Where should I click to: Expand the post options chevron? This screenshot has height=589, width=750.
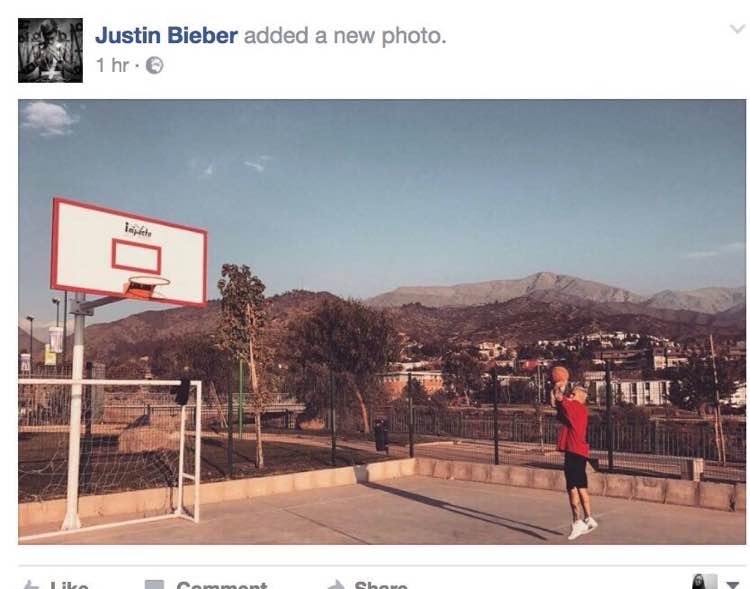738,29
